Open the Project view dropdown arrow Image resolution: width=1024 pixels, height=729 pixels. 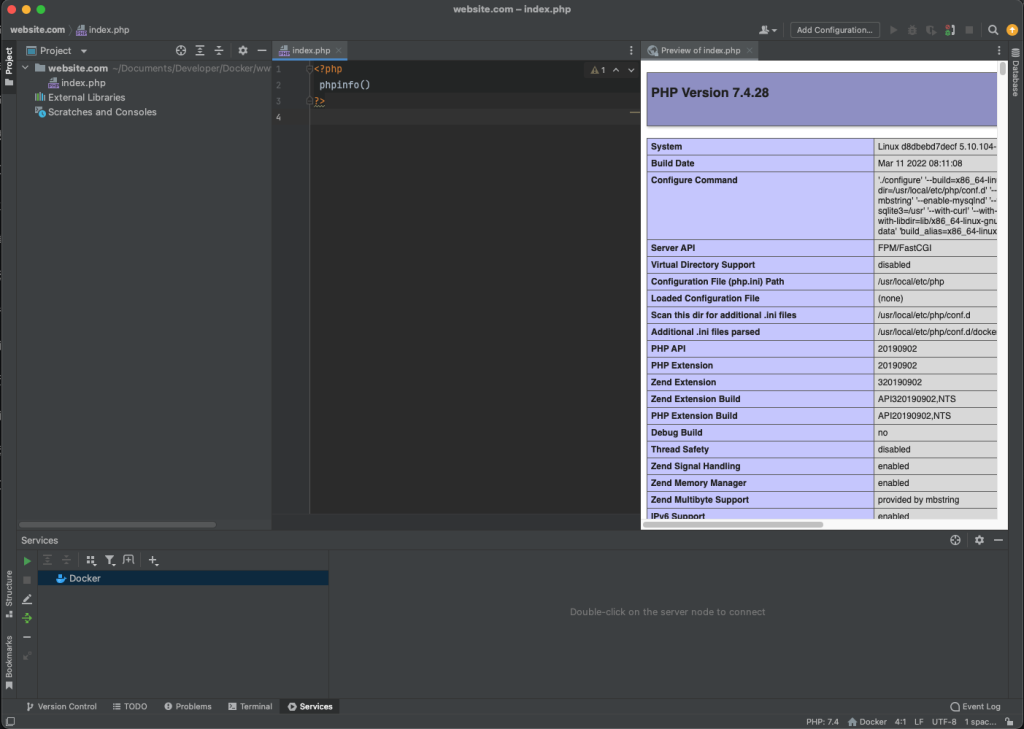[x=84, y=51]
